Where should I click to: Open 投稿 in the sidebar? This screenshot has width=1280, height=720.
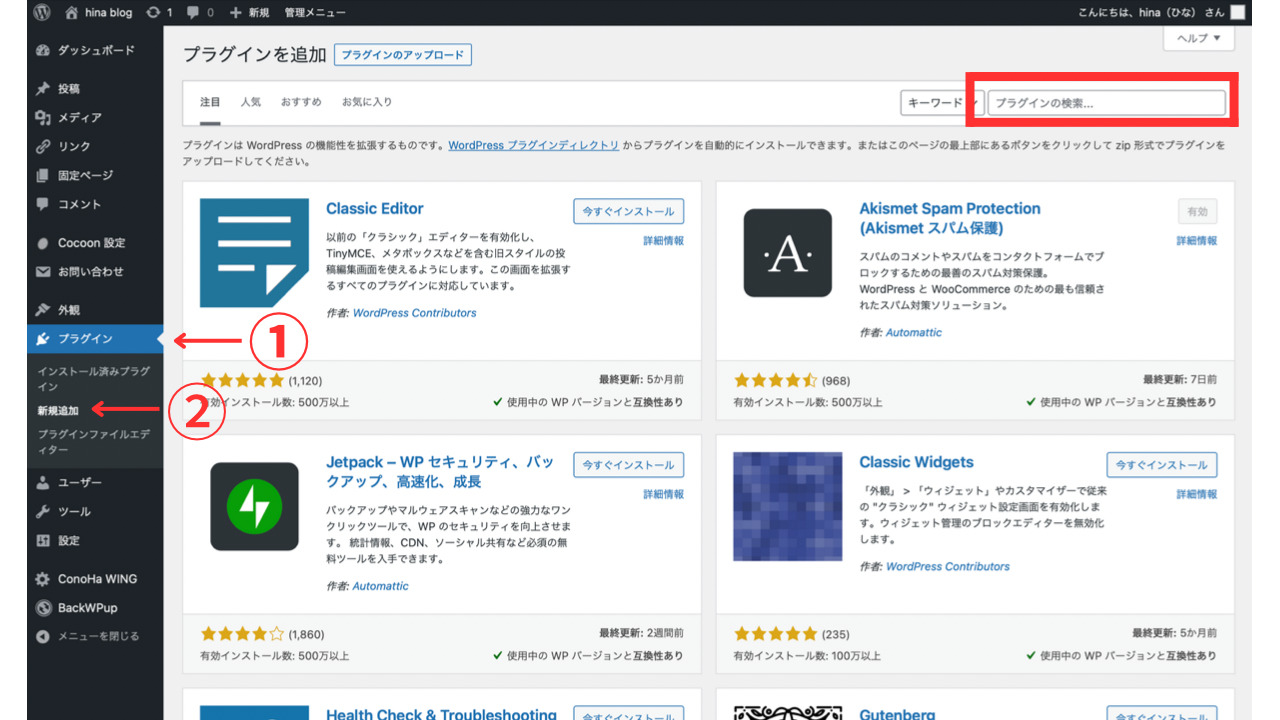(95, 88)
